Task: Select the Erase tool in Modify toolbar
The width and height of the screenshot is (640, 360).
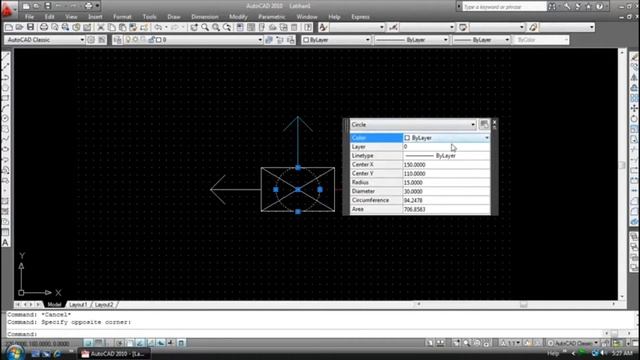Action: (634, 56)
